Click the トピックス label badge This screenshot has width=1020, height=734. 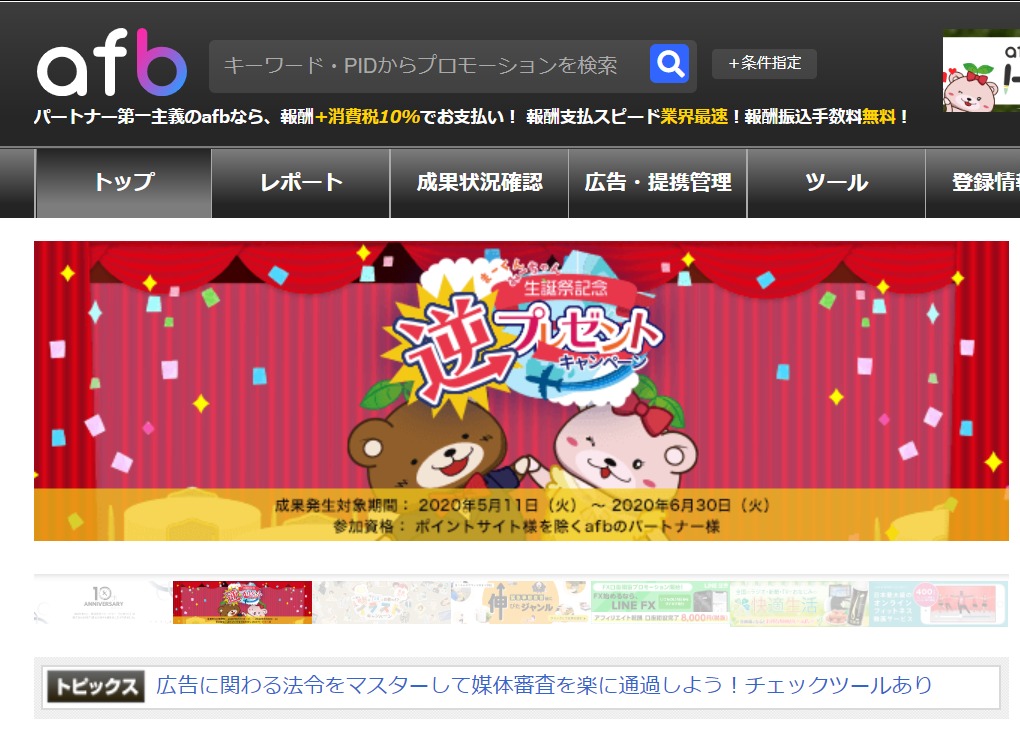95,687
